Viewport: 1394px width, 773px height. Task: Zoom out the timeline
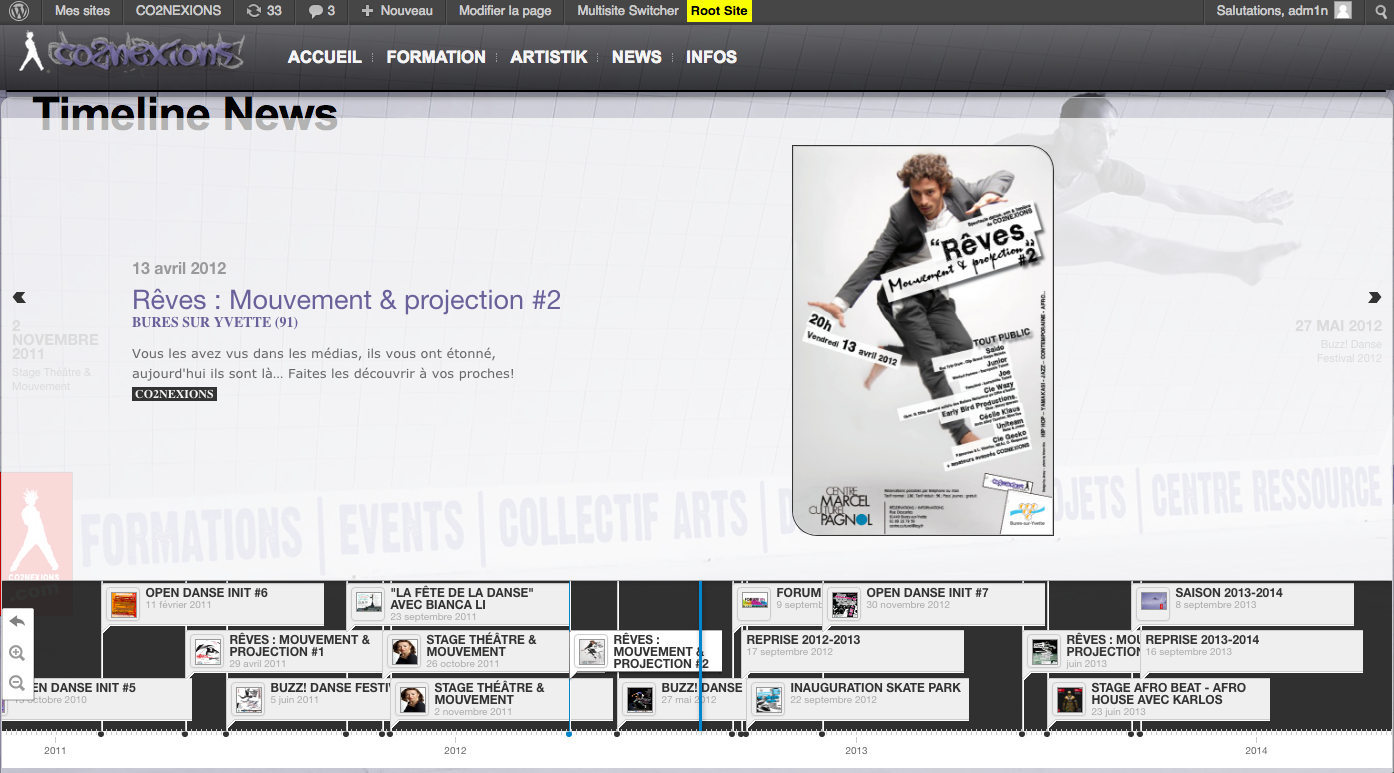click(17, 684)
